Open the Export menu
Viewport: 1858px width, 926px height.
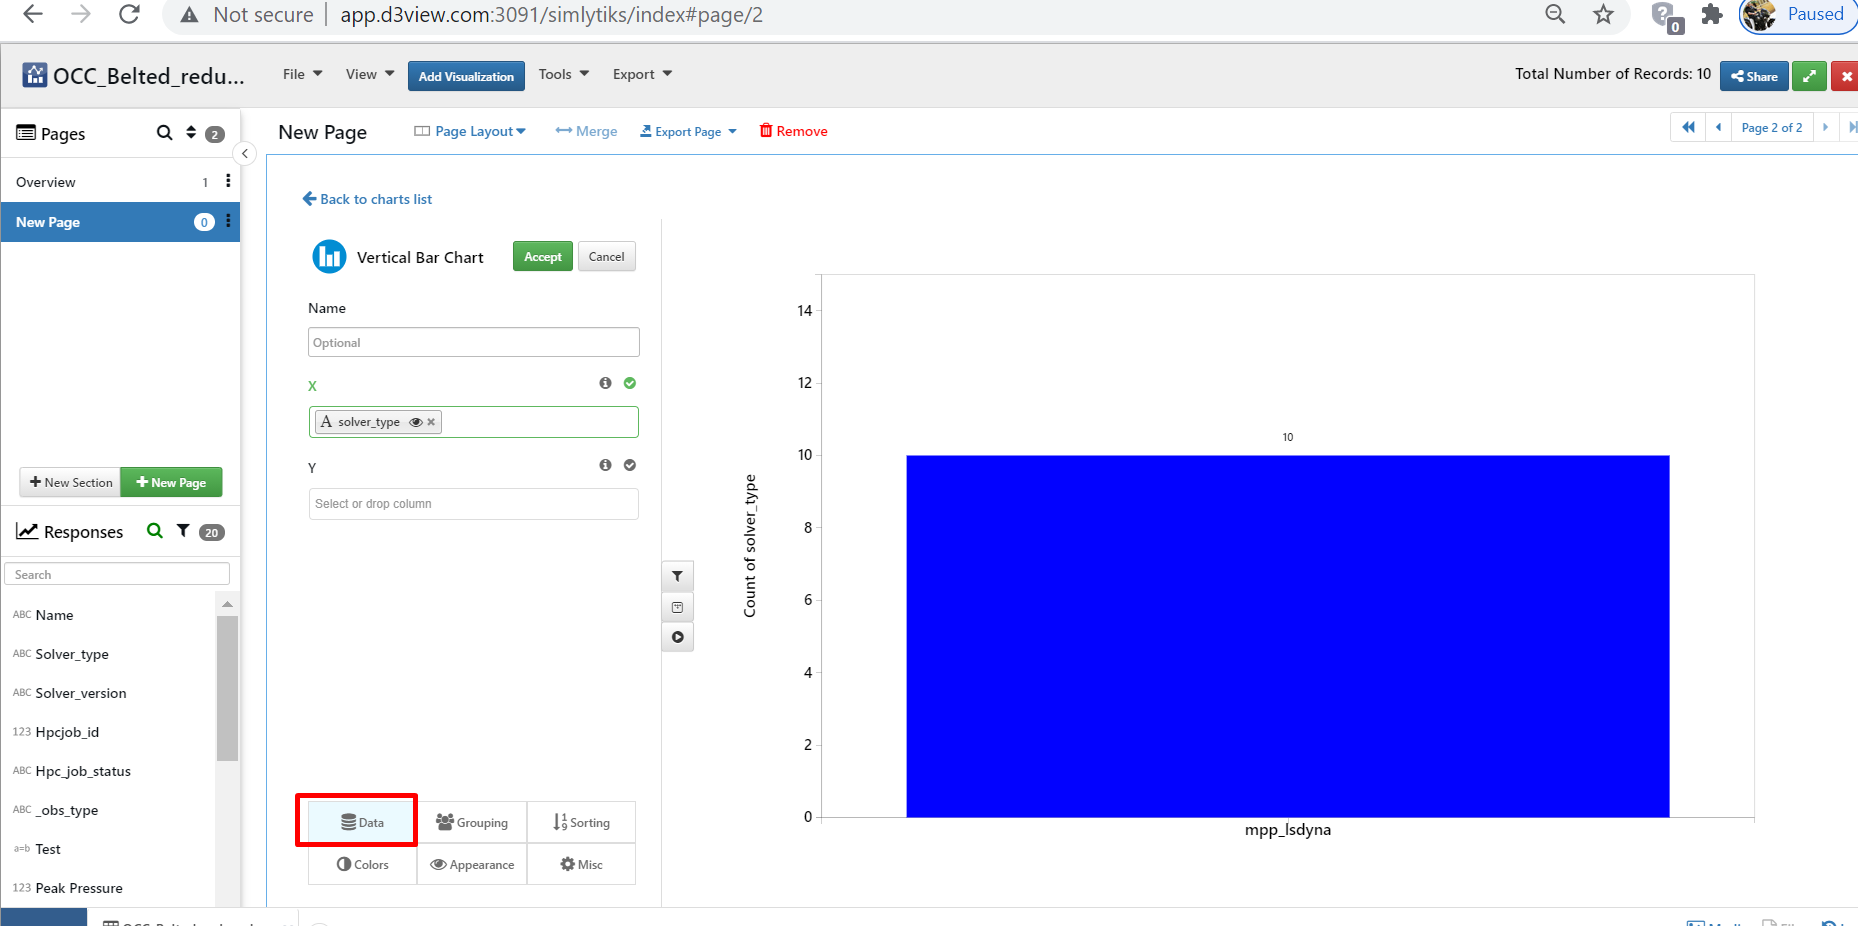coord(642,74)
